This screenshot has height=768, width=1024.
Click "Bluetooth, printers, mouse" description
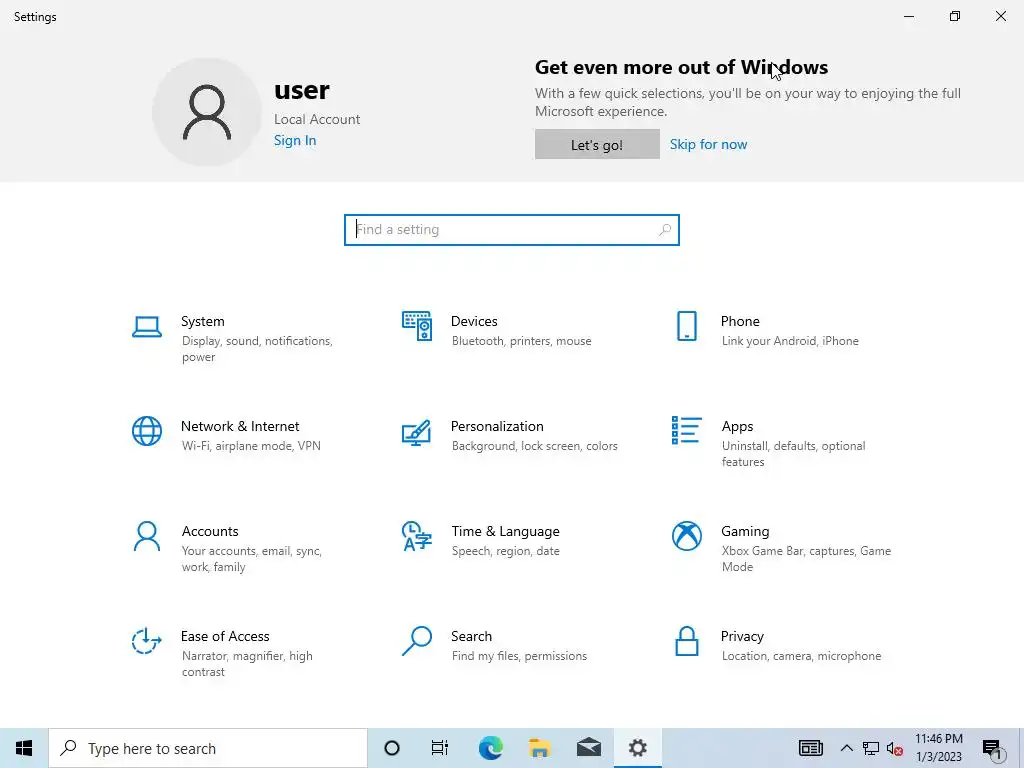[521, 341]
